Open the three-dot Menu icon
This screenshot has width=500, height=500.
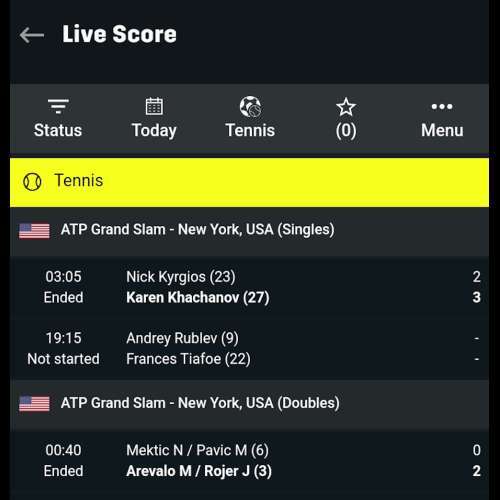click(x=442, y=107)
